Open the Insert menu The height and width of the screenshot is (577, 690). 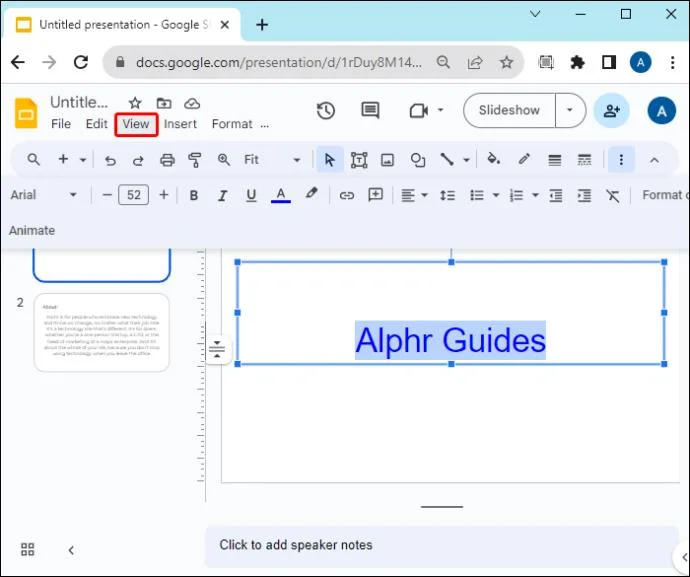(x=180, y=125)
